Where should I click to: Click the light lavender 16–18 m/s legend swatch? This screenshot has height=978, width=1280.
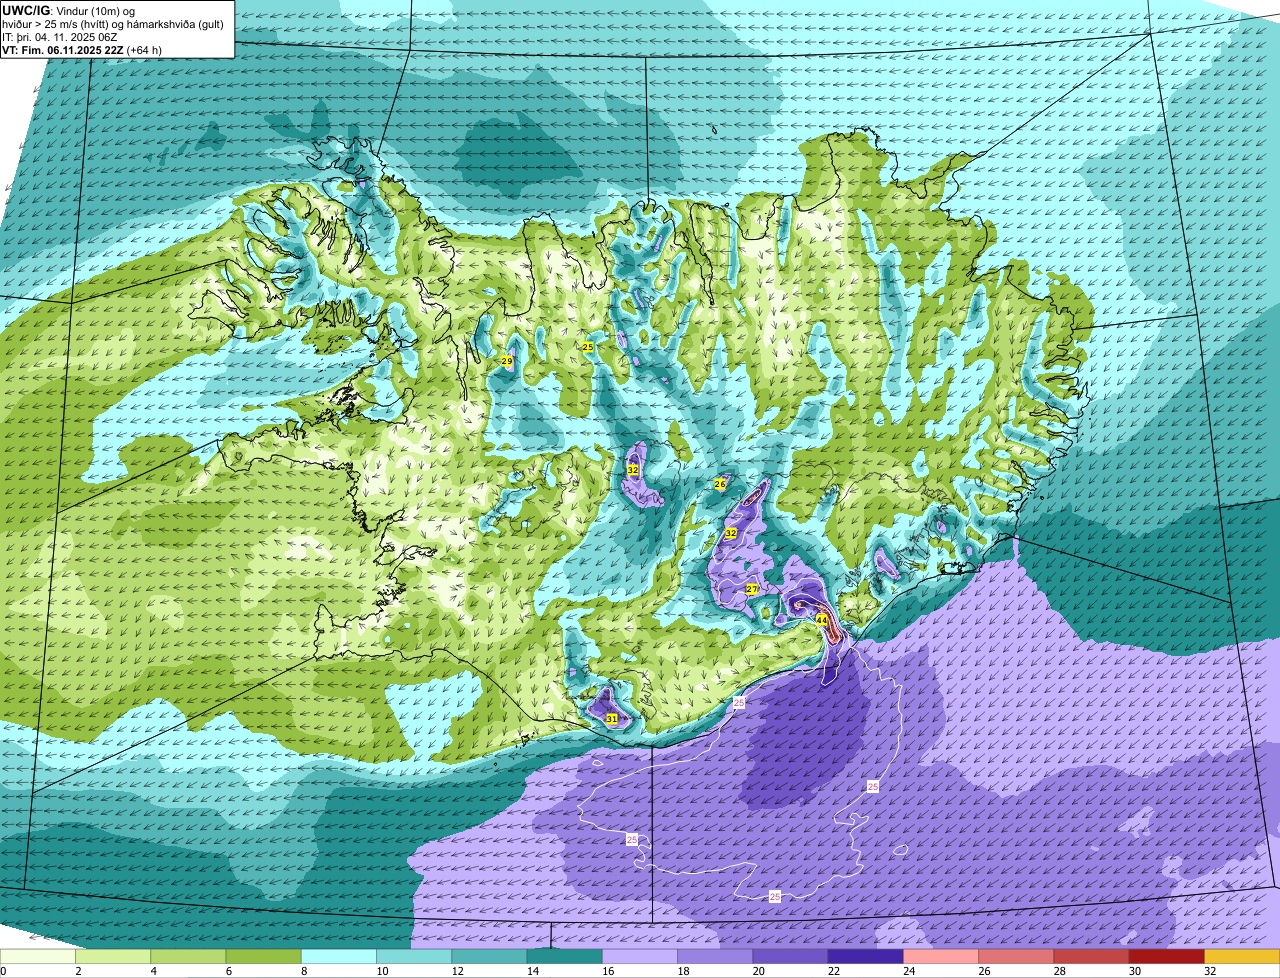640,957
